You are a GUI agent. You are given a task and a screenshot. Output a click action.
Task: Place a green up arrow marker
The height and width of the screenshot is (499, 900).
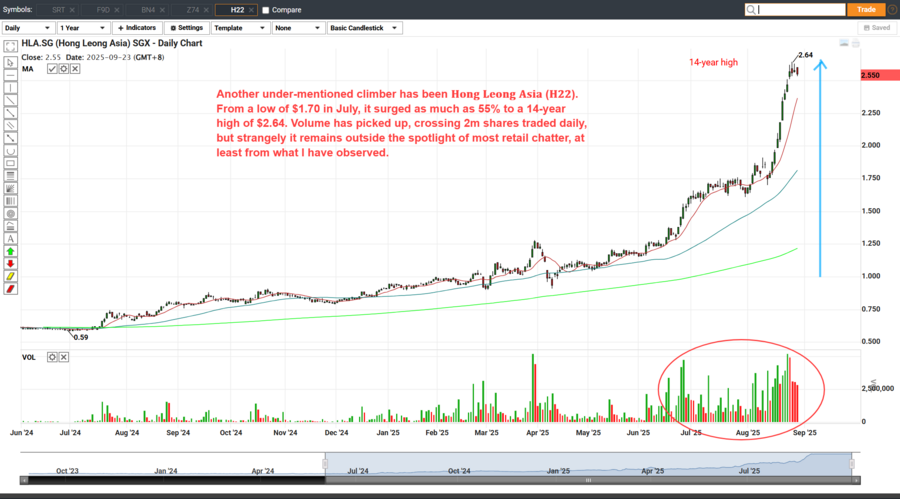coord(10,252)
